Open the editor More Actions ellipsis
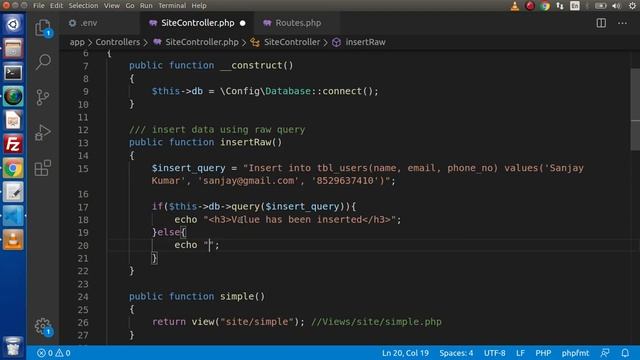Screen dimensions: 640x360 click(x=622, y=23)
